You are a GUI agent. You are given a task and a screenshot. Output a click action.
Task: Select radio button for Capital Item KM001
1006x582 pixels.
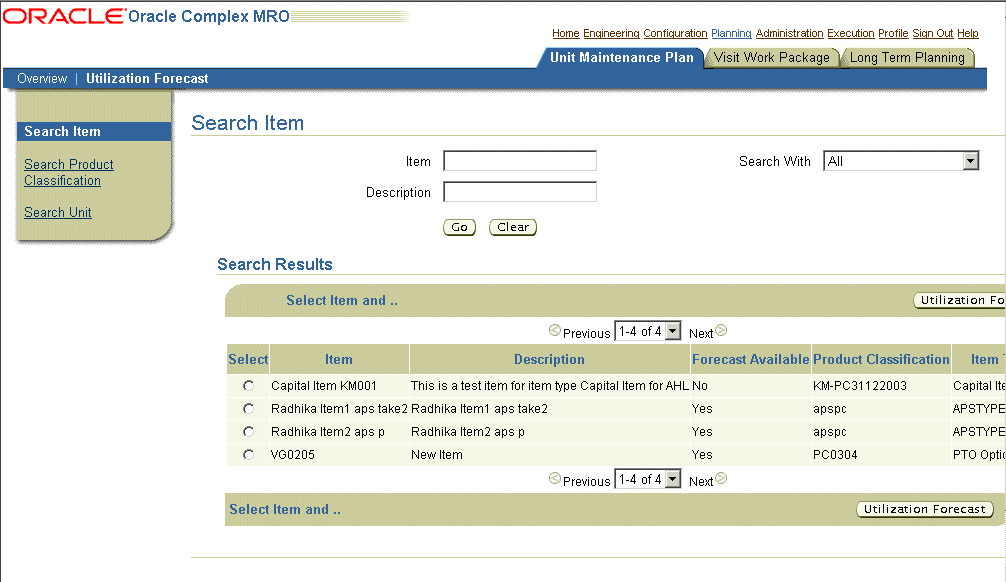tap(248, 386)
